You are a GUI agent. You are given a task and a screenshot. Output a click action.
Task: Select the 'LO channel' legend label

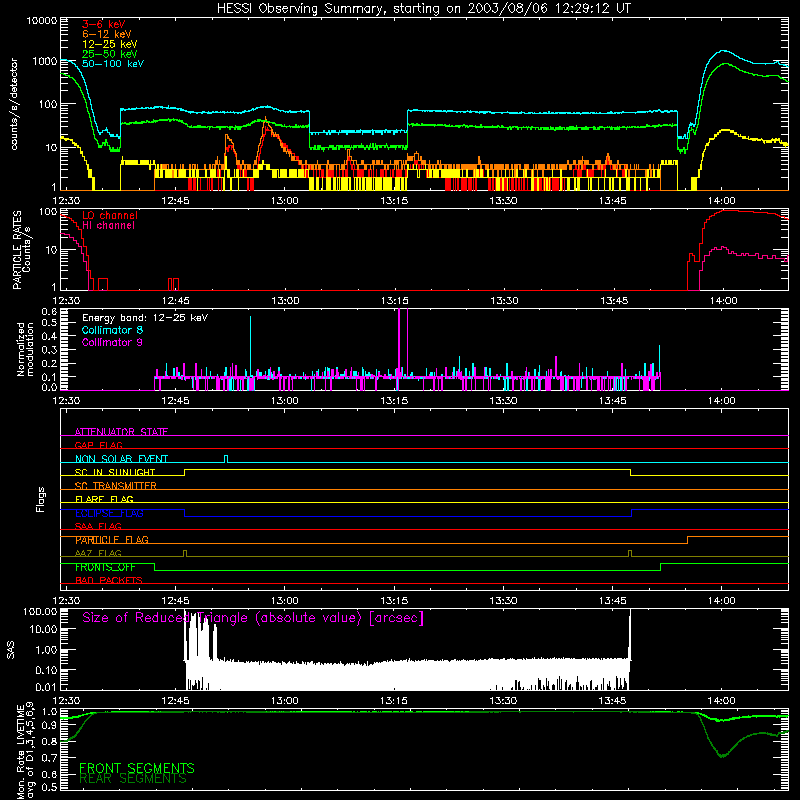click(109, 215)
